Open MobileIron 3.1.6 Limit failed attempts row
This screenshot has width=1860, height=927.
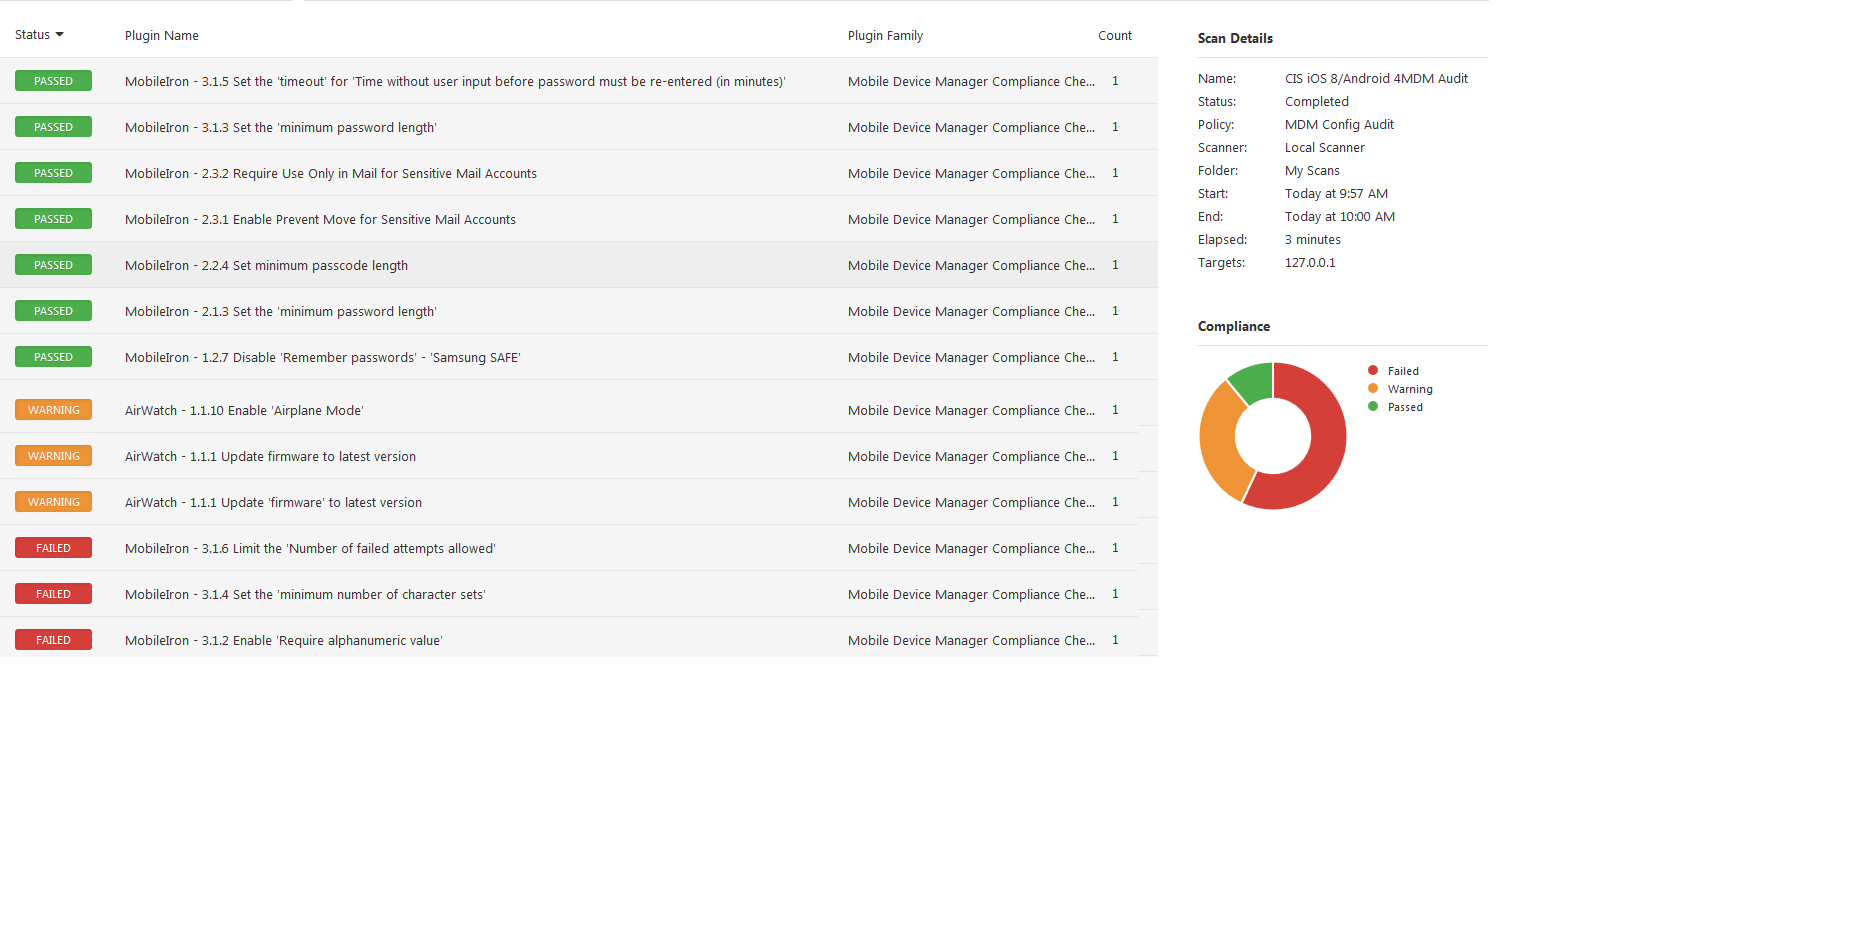pos(579,548)
